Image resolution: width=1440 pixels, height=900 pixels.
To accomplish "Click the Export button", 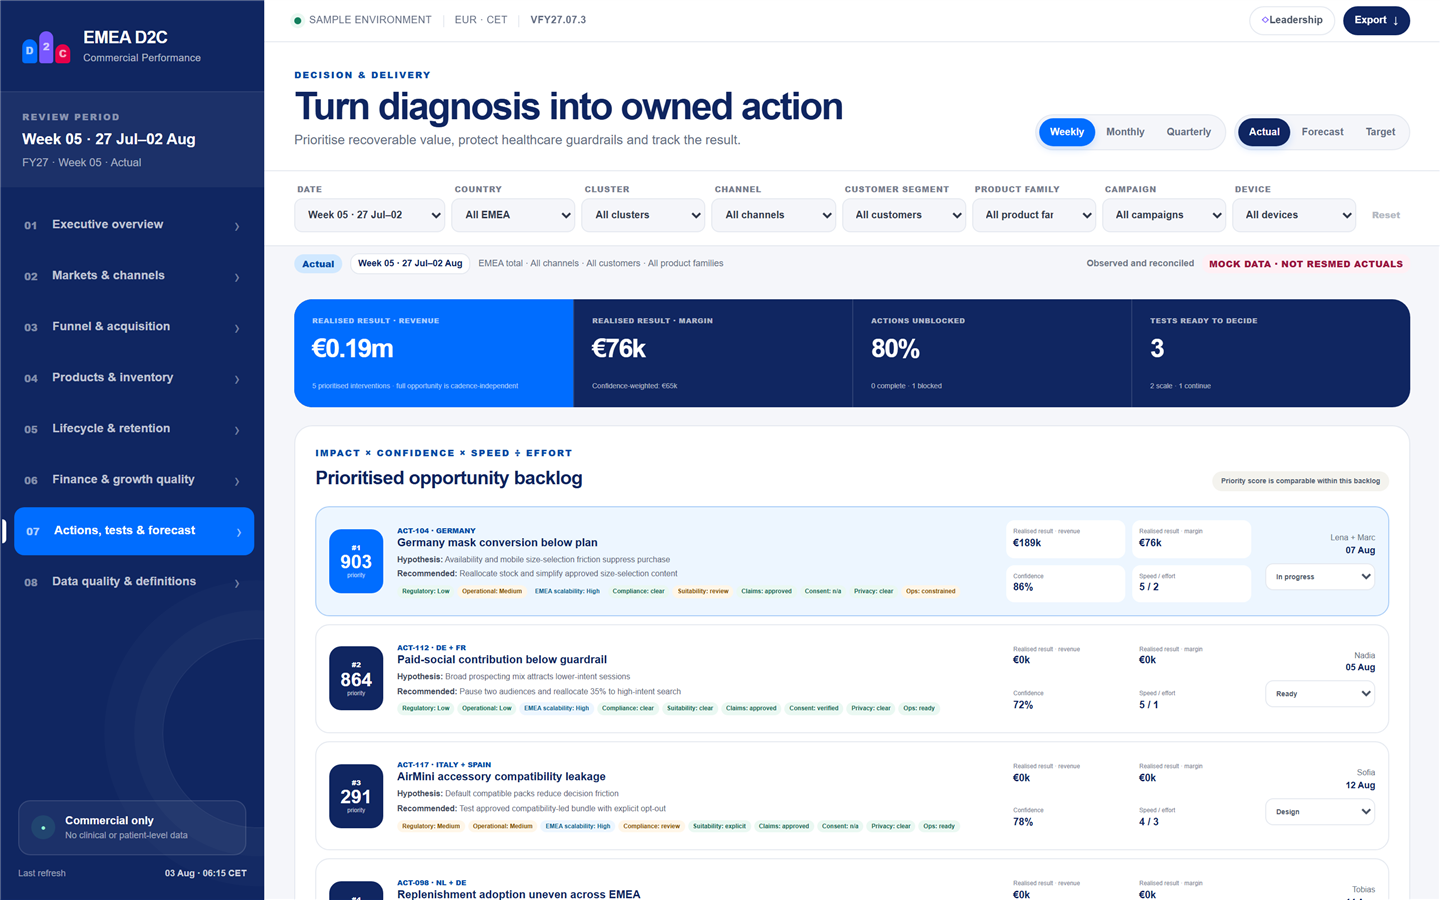I will 1376,20.
